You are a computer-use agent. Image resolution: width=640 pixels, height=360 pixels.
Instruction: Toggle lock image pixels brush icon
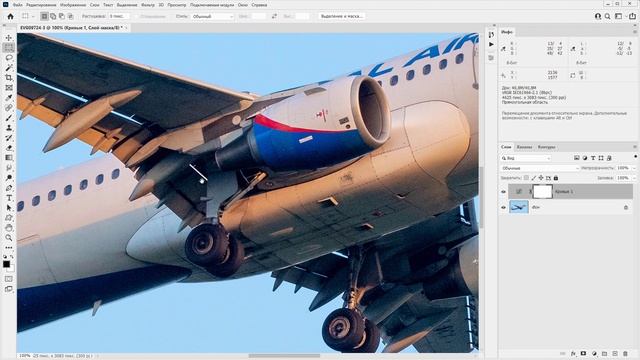coord(533,178)
